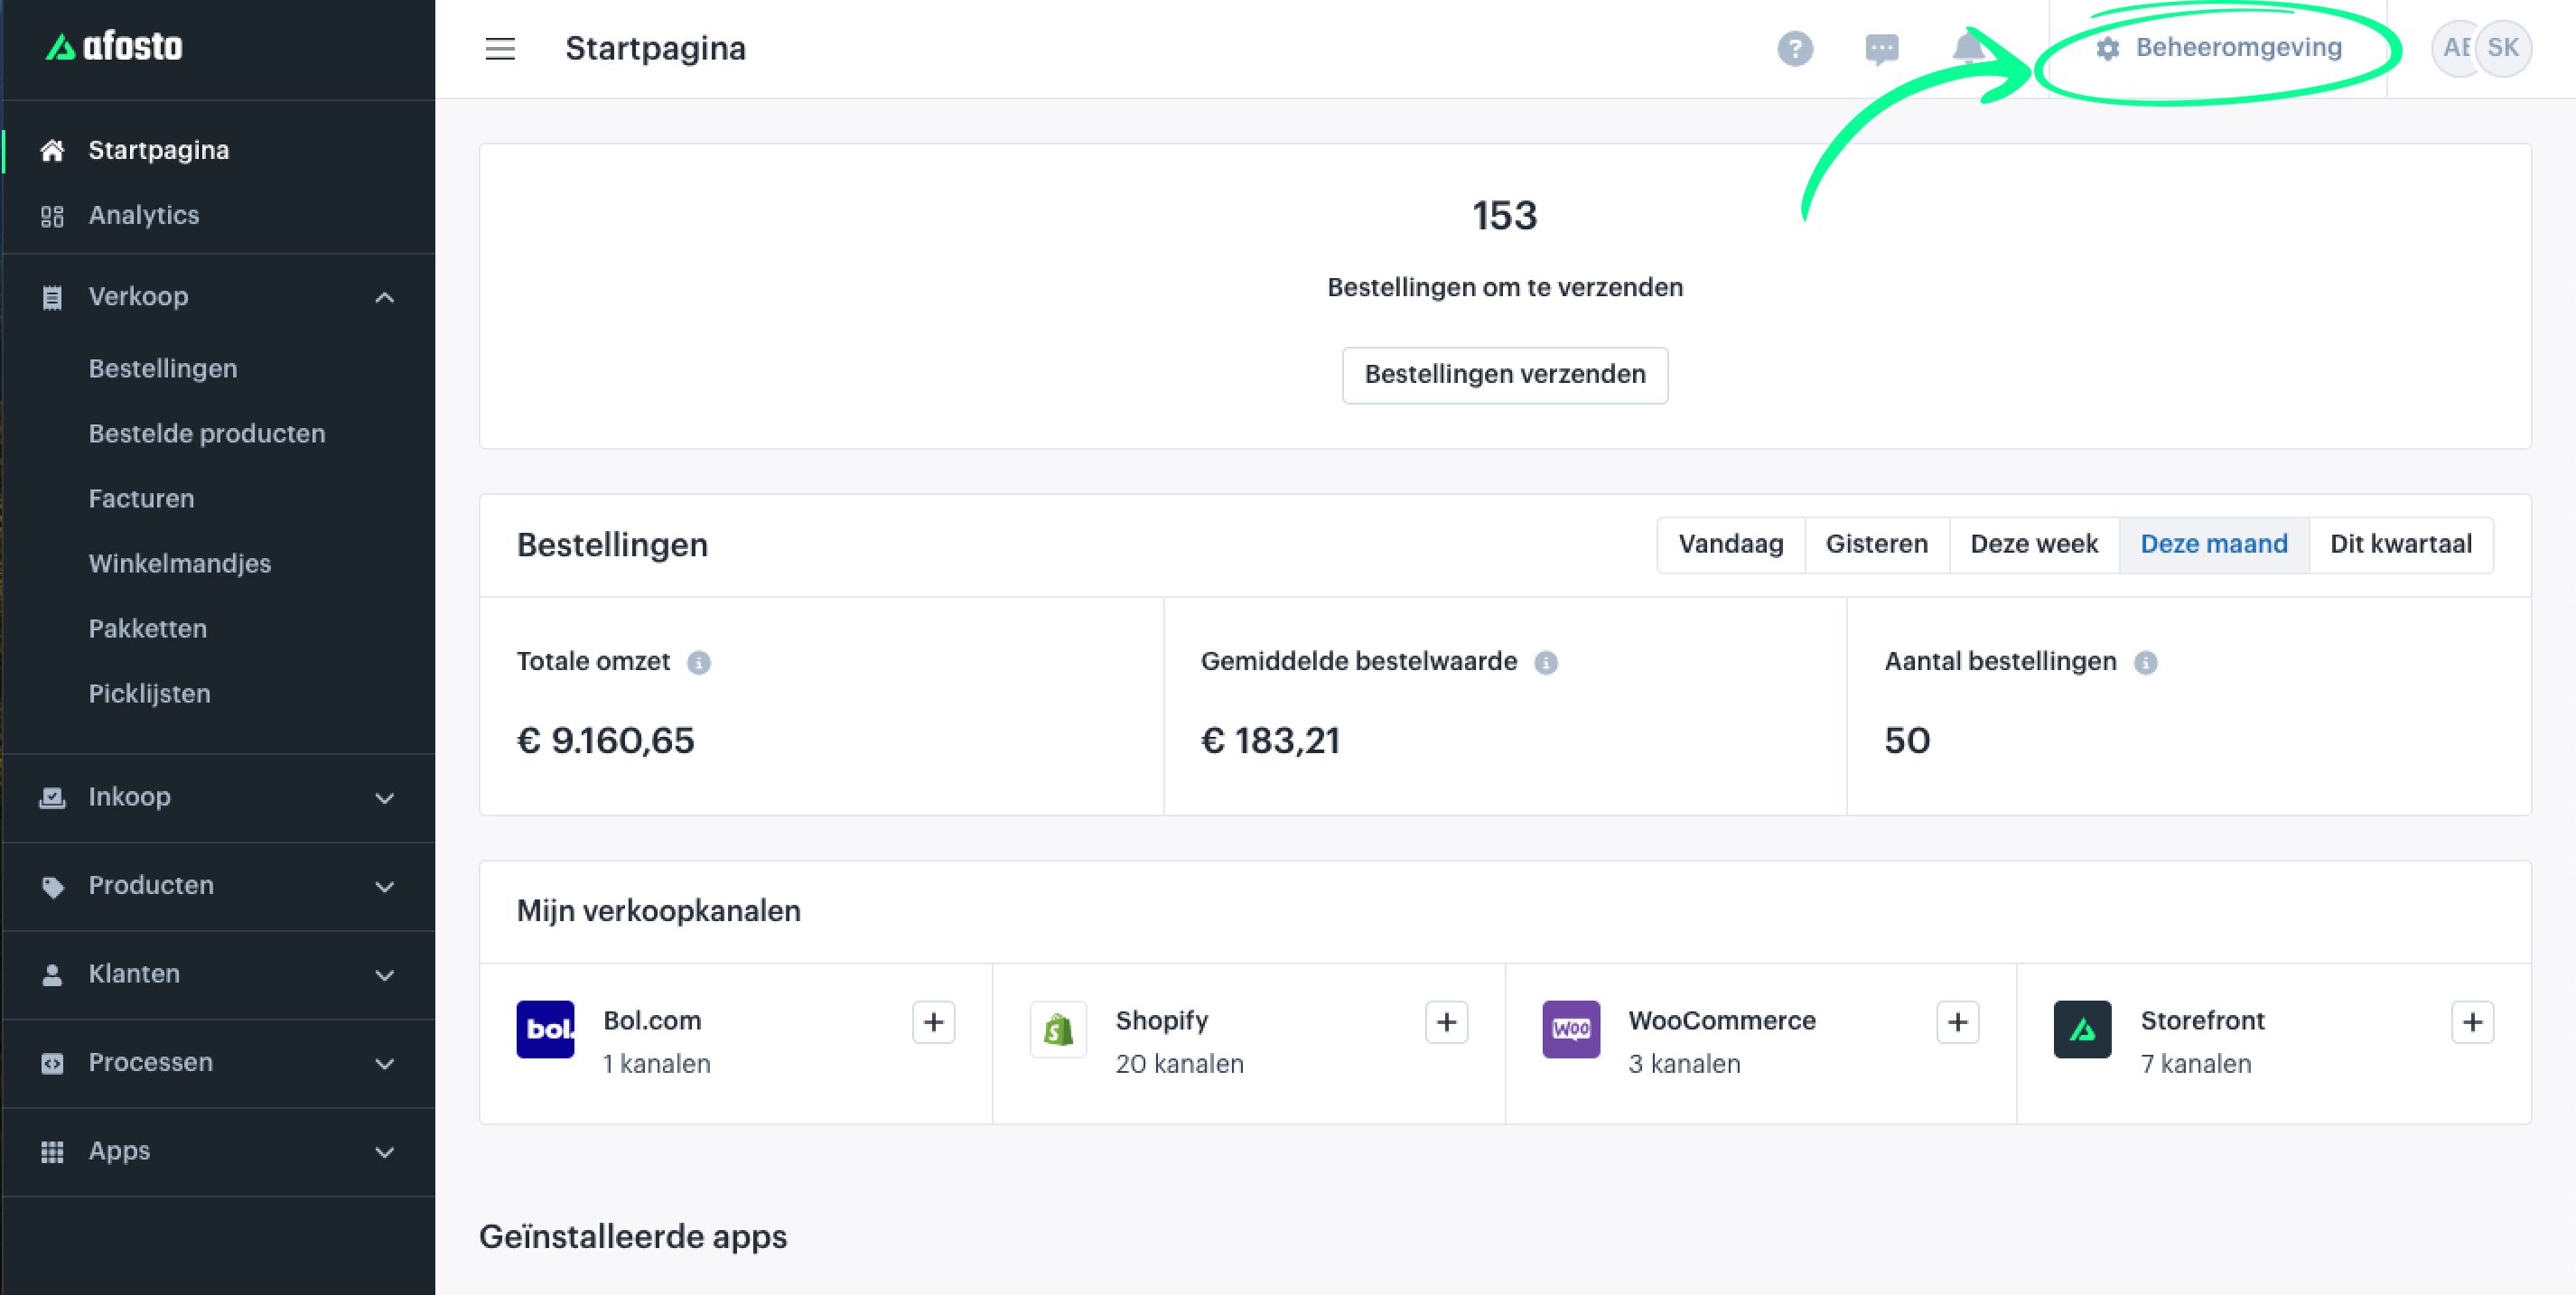
Task: Toggle the Deze maand active filter
Action: (x=2213, y=544)
